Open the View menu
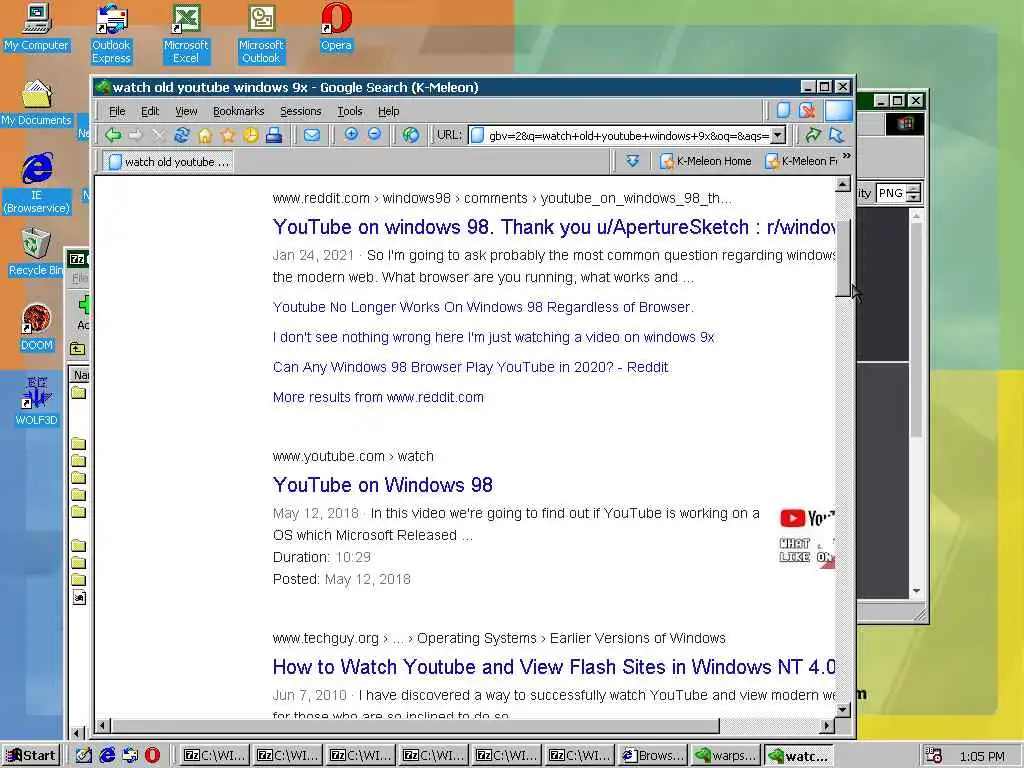The width and height of the screenshot is (1024, 768). coord(186,111)
